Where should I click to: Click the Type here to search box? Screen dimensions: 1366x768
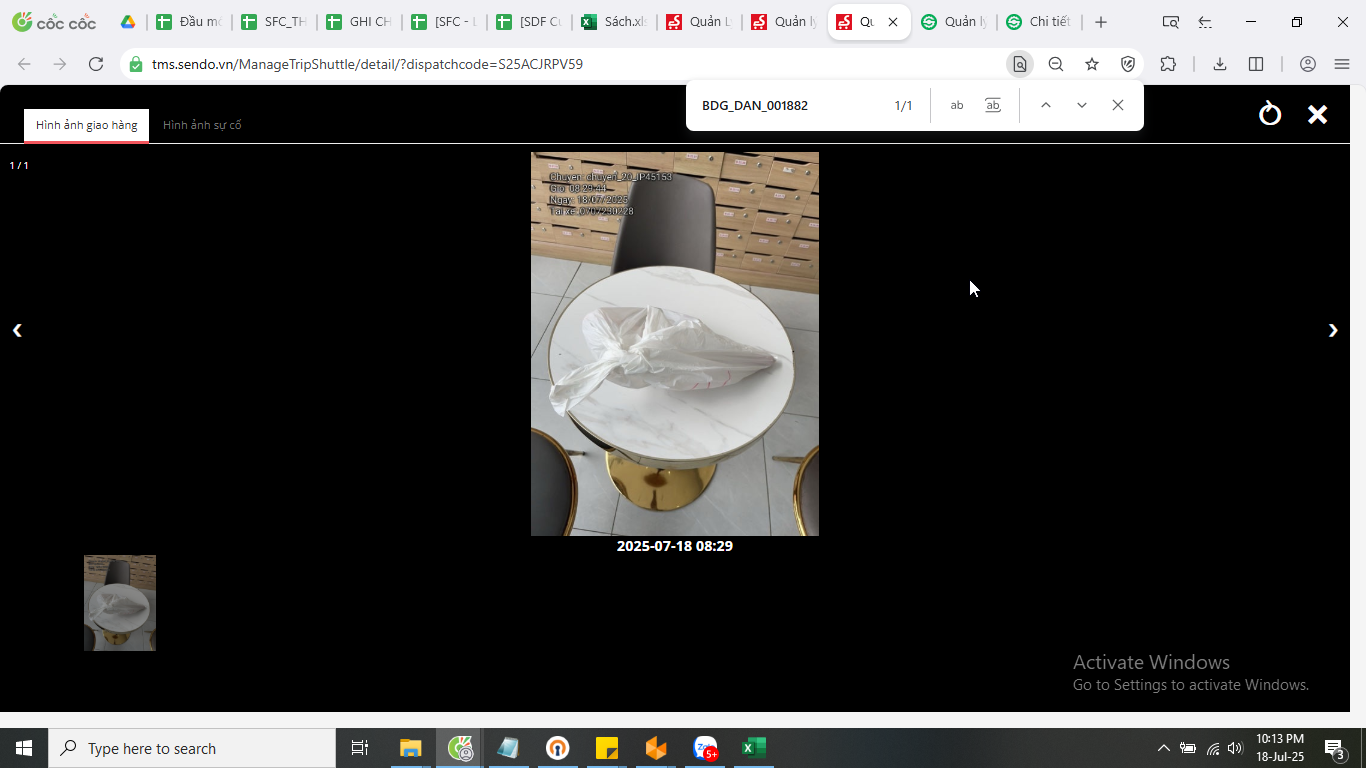(x=192, y=748)
